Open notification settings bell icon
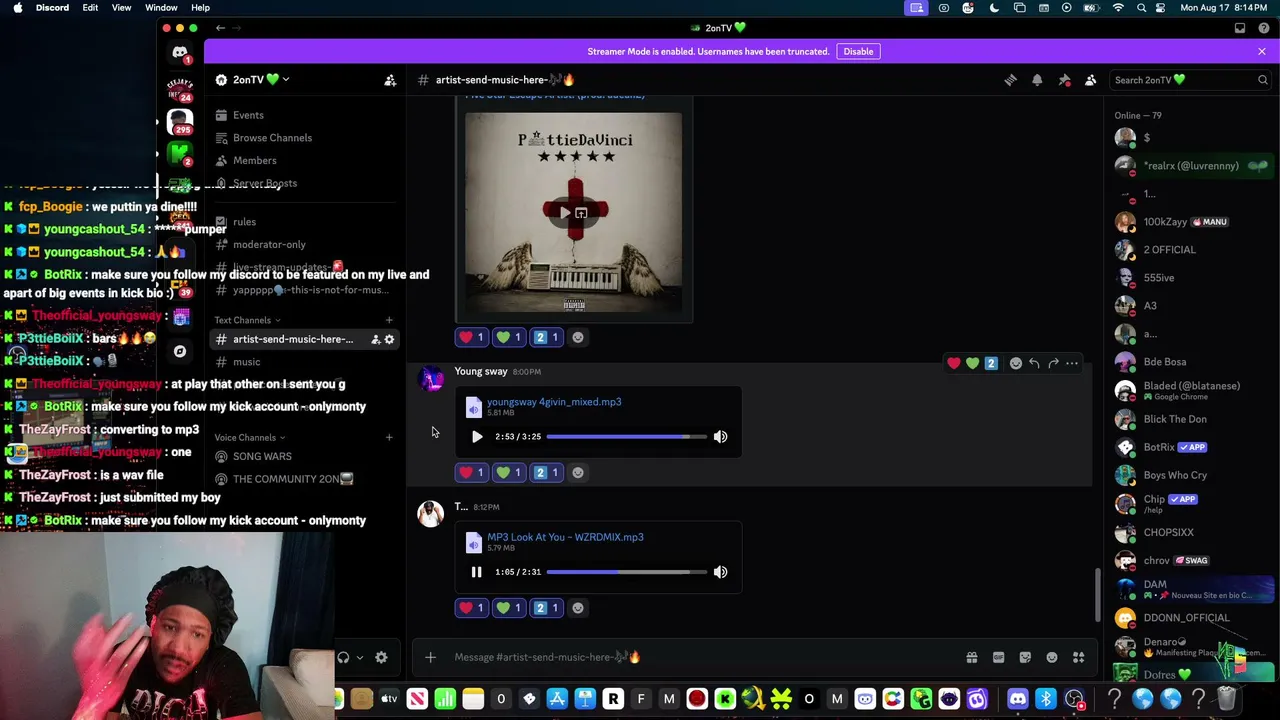 [x=1037, y=80]
